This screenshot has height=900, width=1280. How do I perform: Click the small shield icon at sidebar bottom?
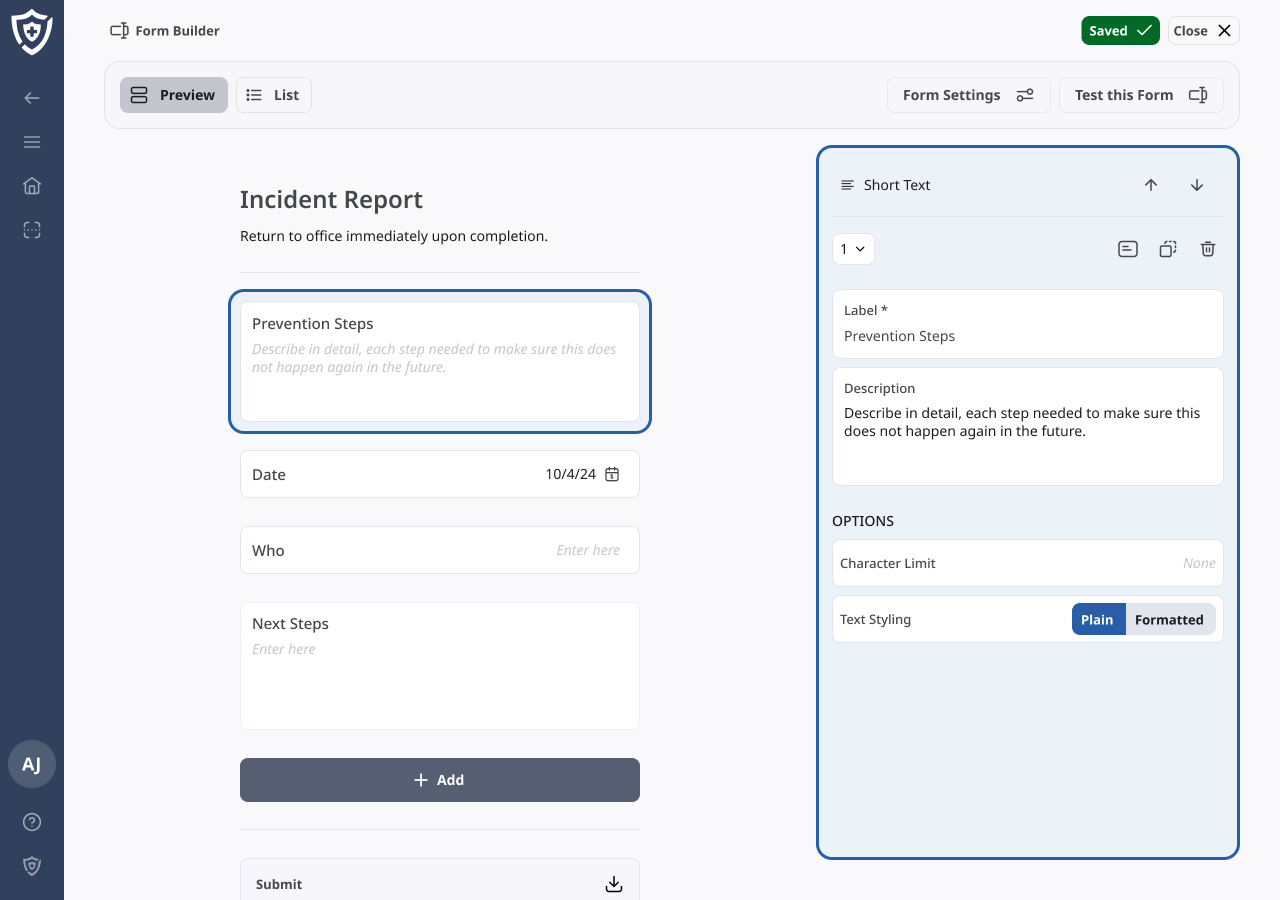(x=32, y=866)
